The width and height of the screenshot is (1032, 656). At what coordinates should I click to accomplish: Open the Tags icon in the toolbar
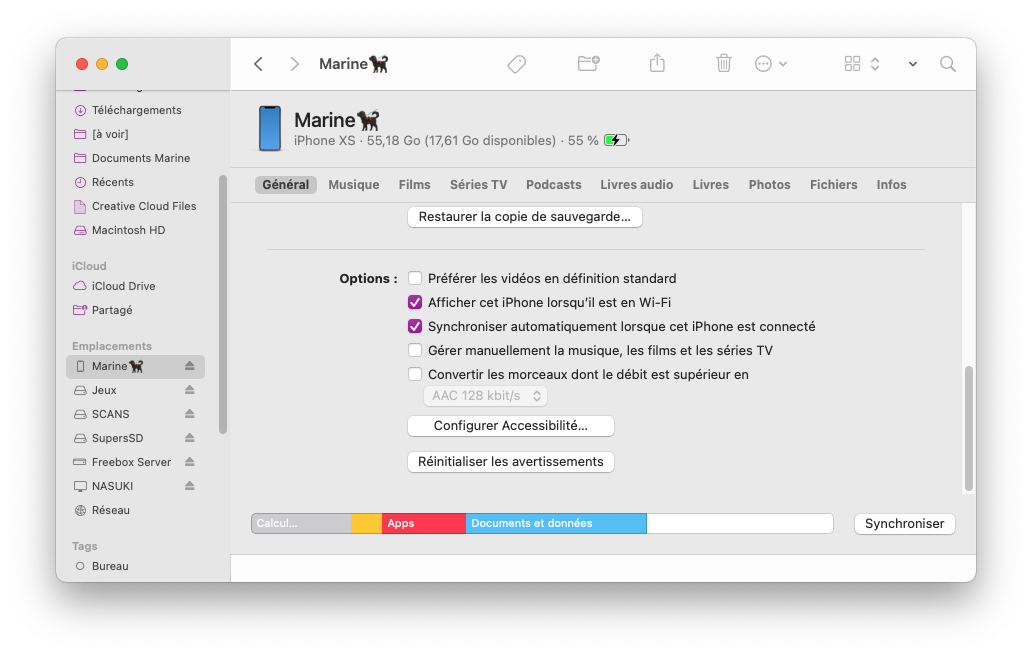[516, 63]
